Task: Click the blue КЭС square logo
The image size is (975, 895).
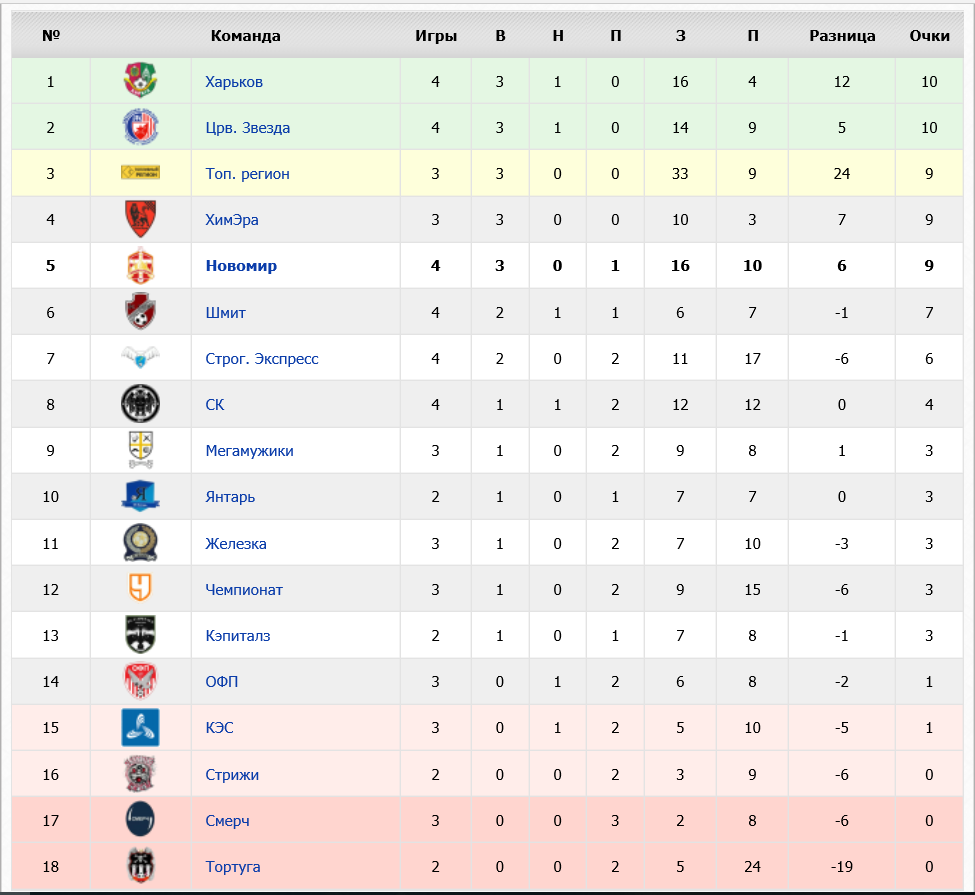Action: pyautogui.click(x=141, y=727)
